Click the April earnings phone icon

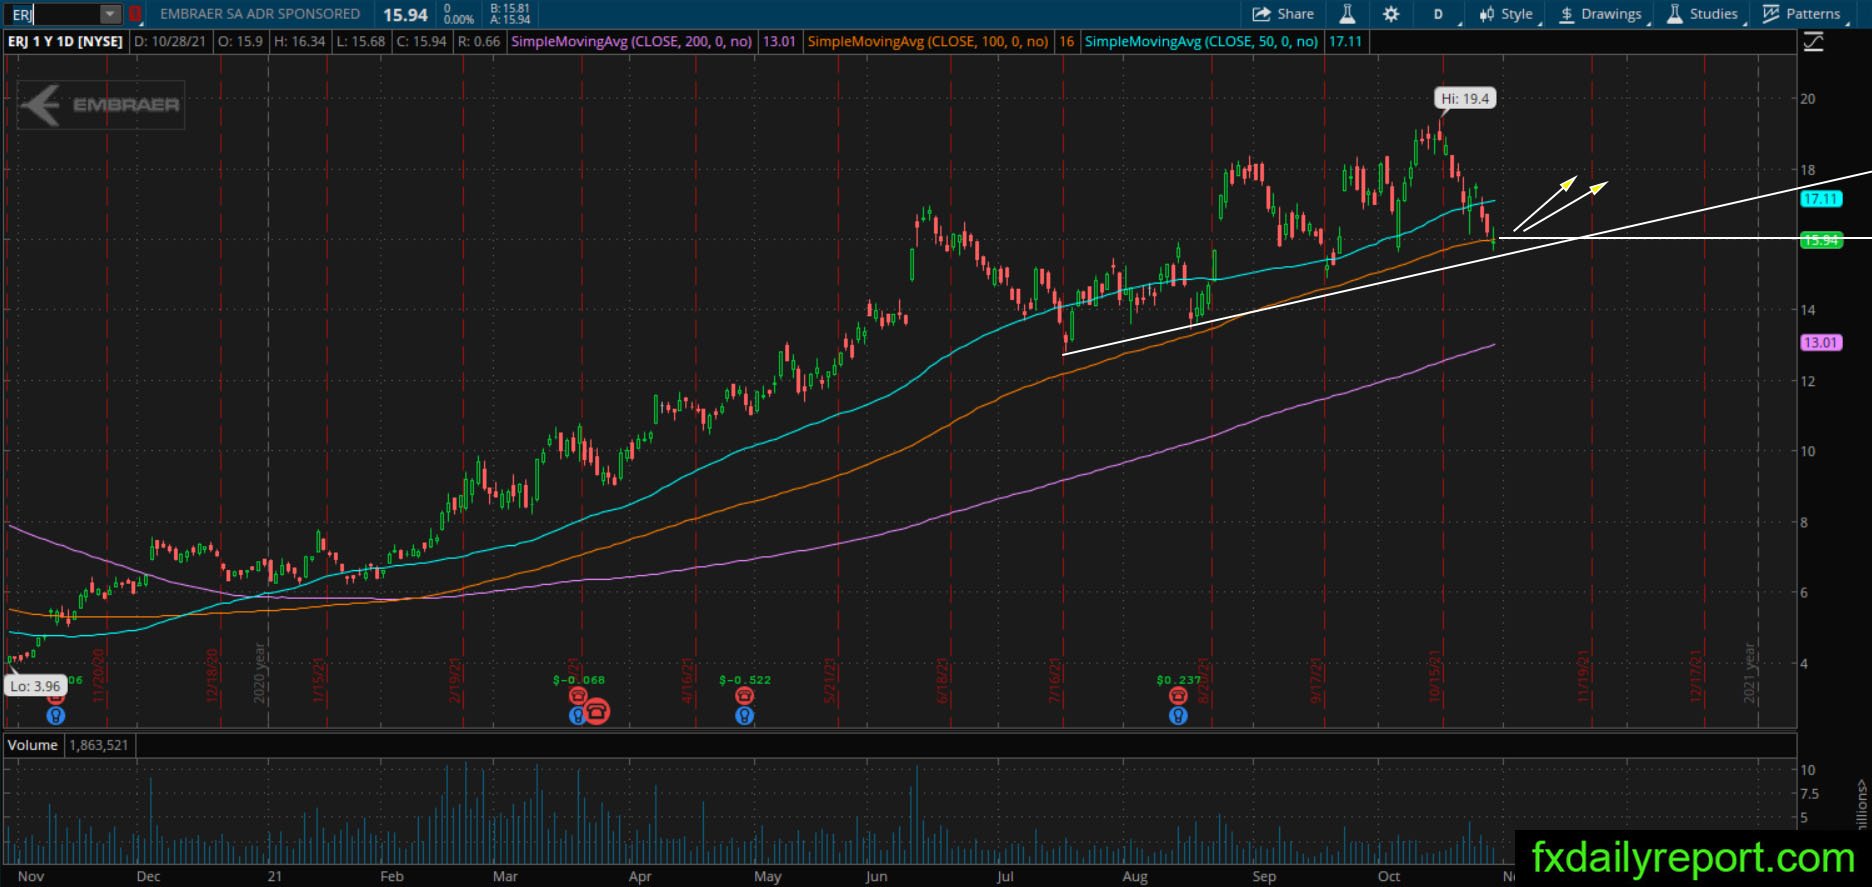744,696
